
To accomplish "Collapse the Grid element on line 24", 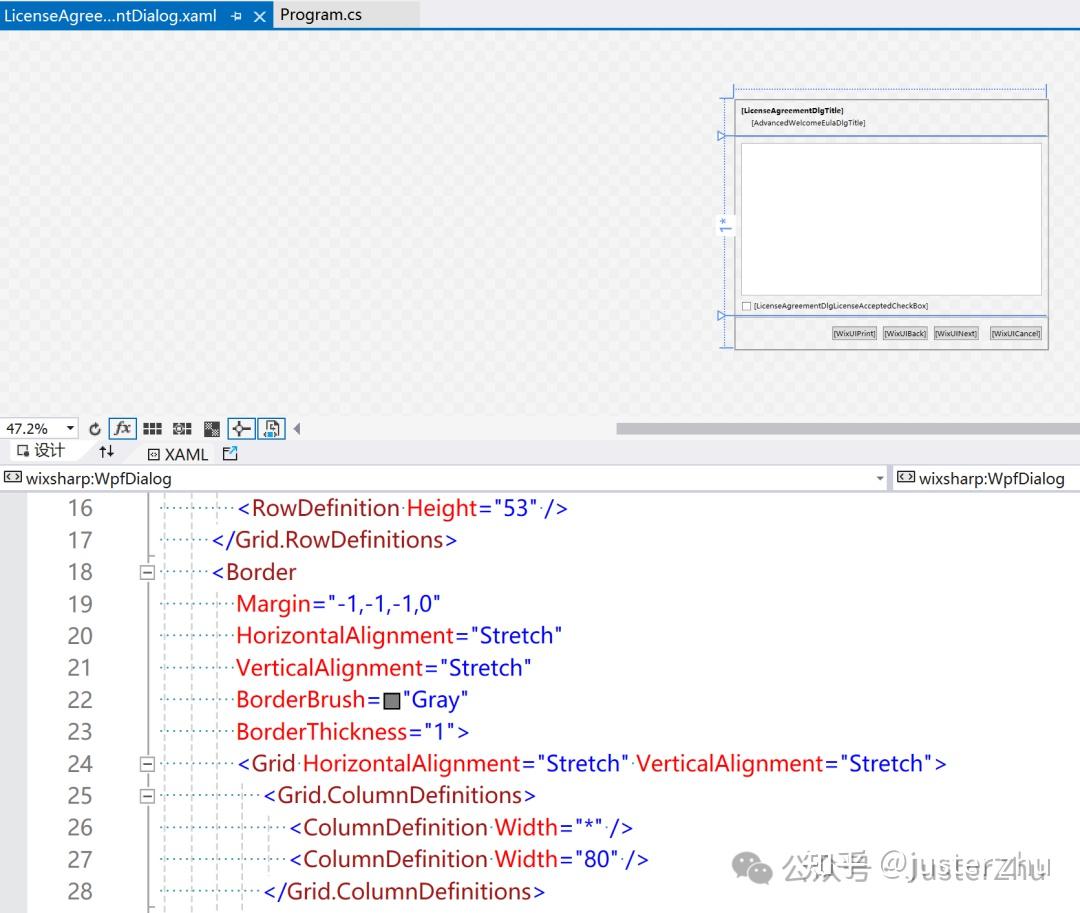I will (x=147, y=764).
